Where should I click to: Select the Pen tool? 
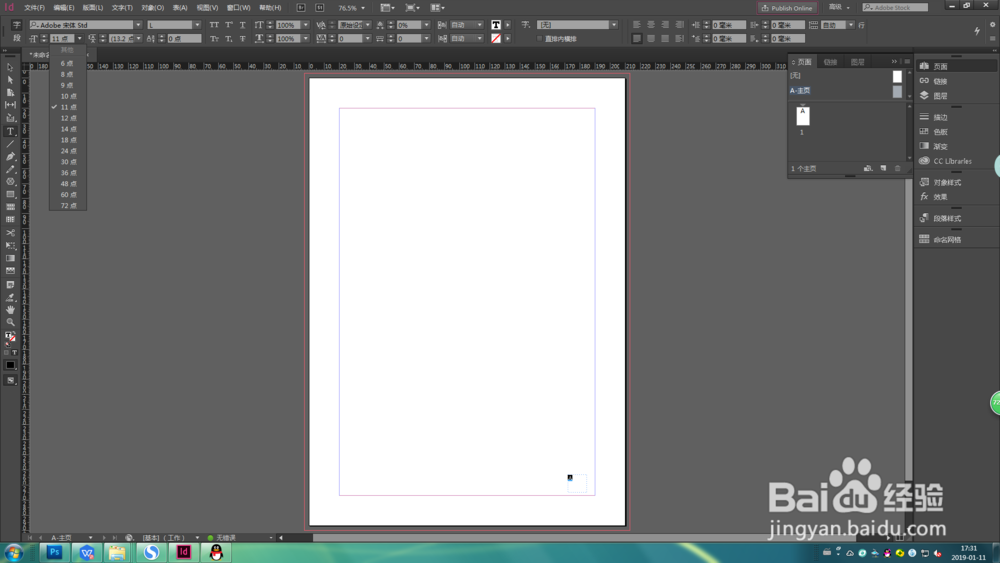10,157
